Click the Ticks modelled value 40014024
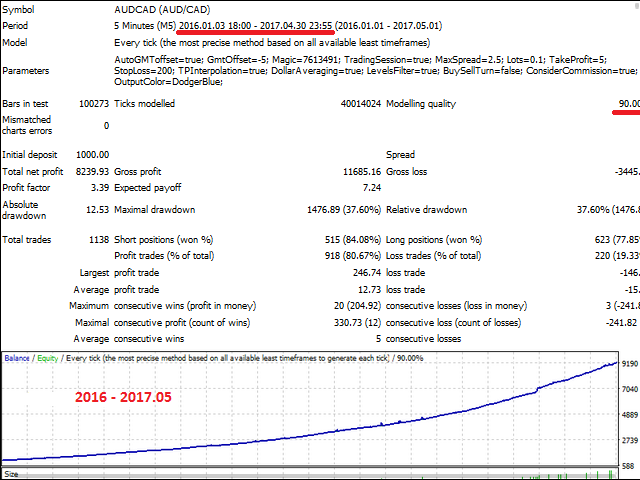The image size is (640, 480). (361, 104)
